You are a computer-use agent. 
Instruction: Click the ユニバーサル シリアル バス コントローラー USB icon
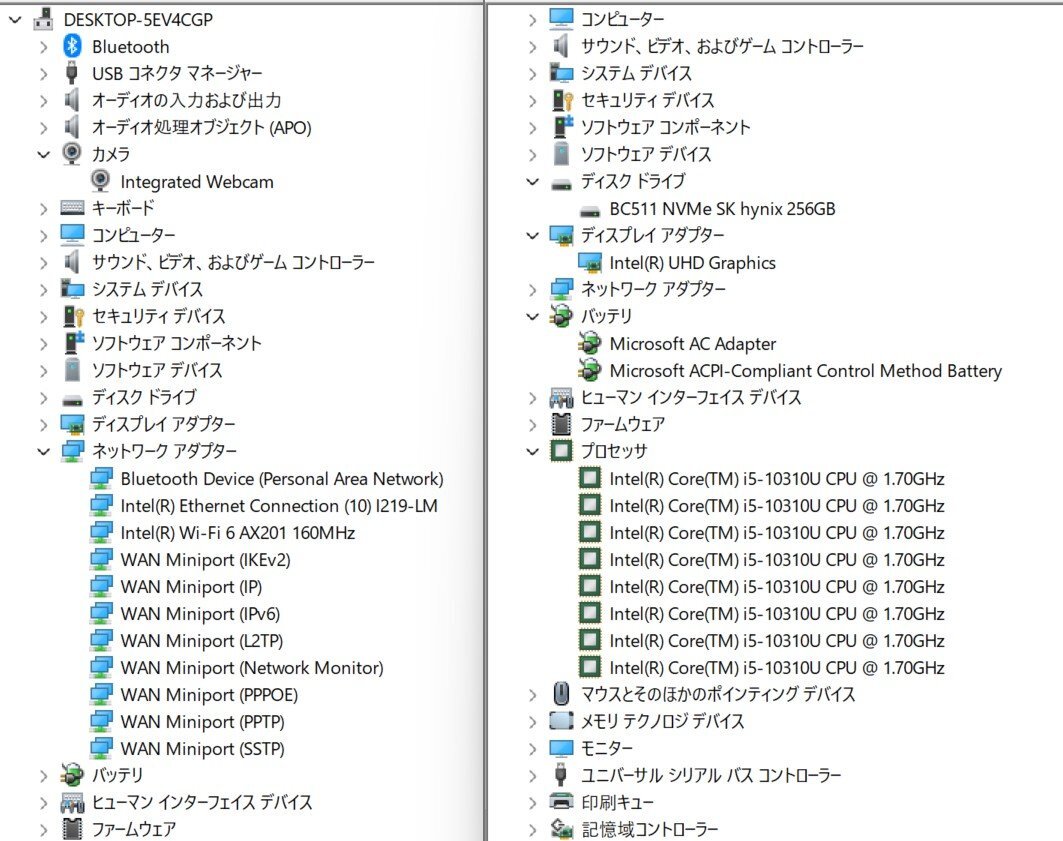[561, 775]
